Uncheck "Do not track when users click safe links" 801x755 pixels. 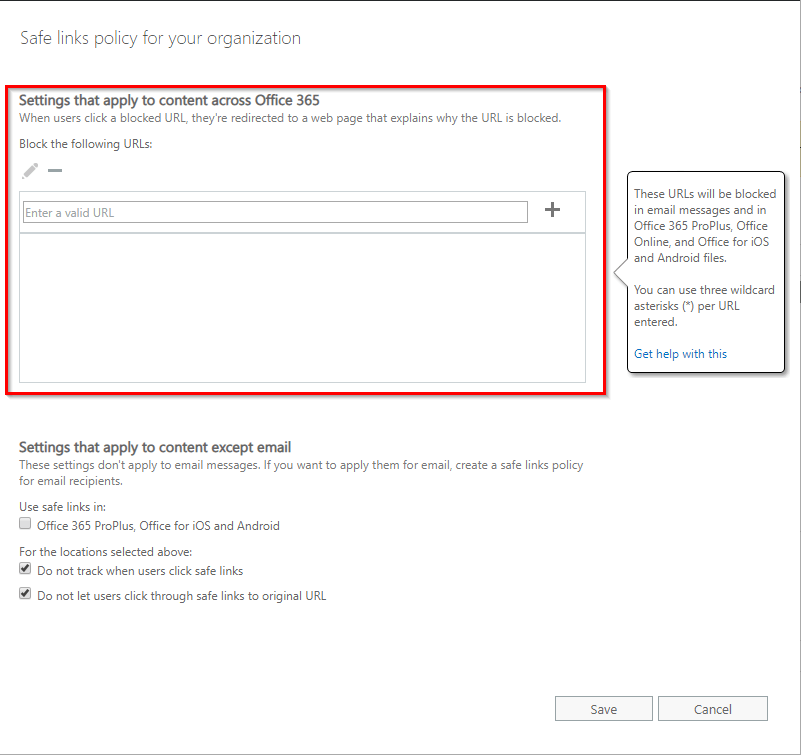pyautogui.click(x=23, y=566)
